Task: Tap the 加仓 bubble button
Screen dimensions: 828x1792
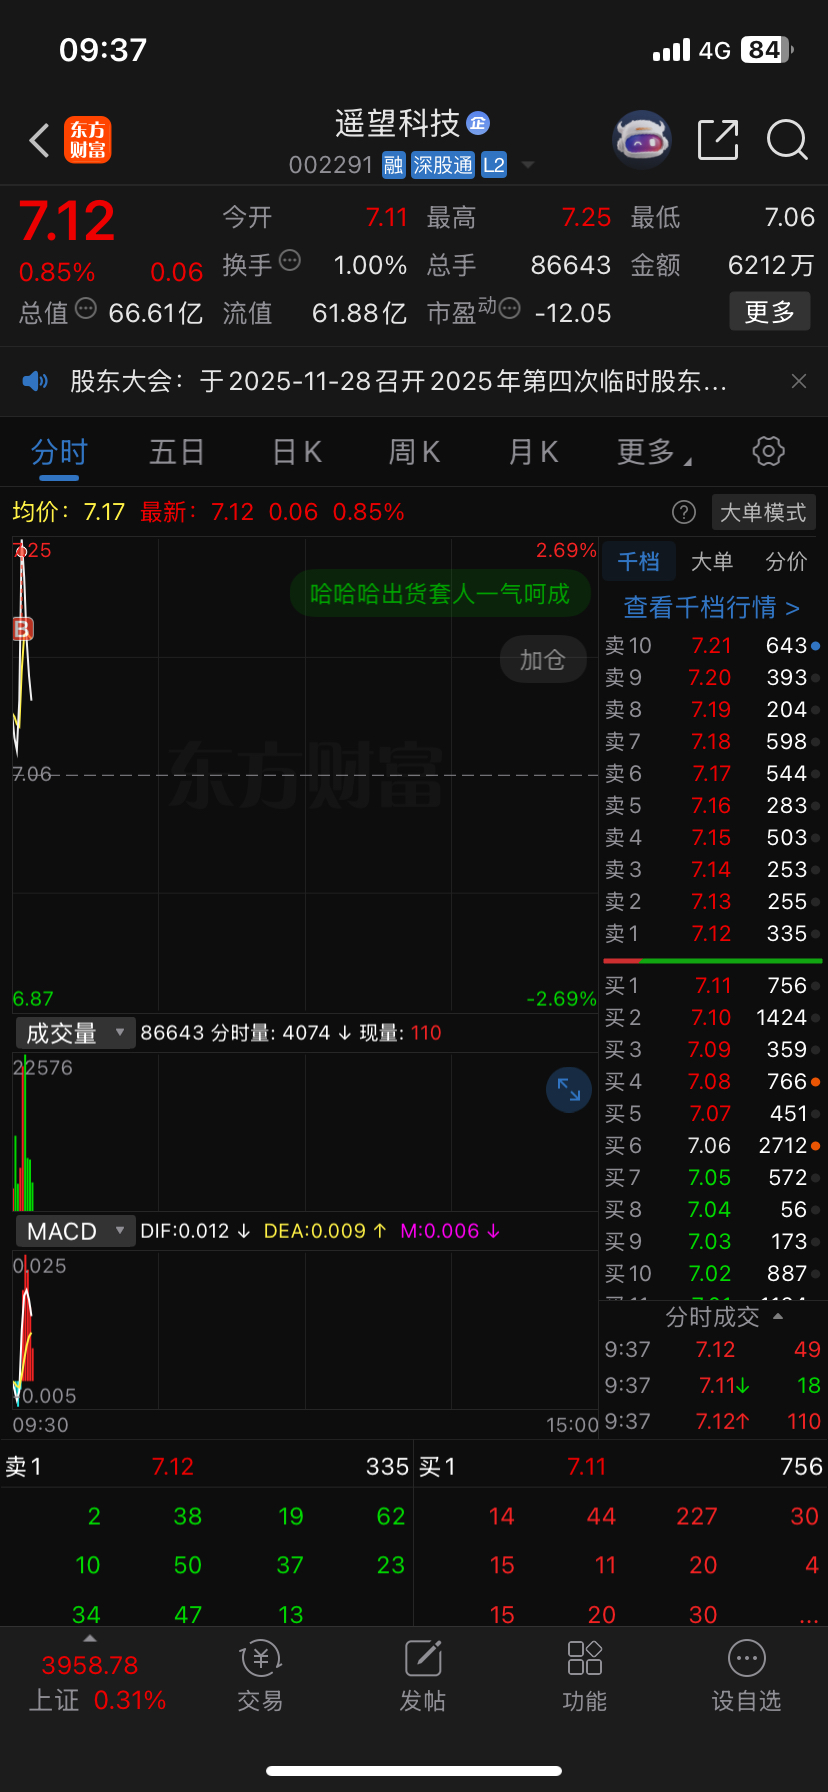Action: [543, 660]
